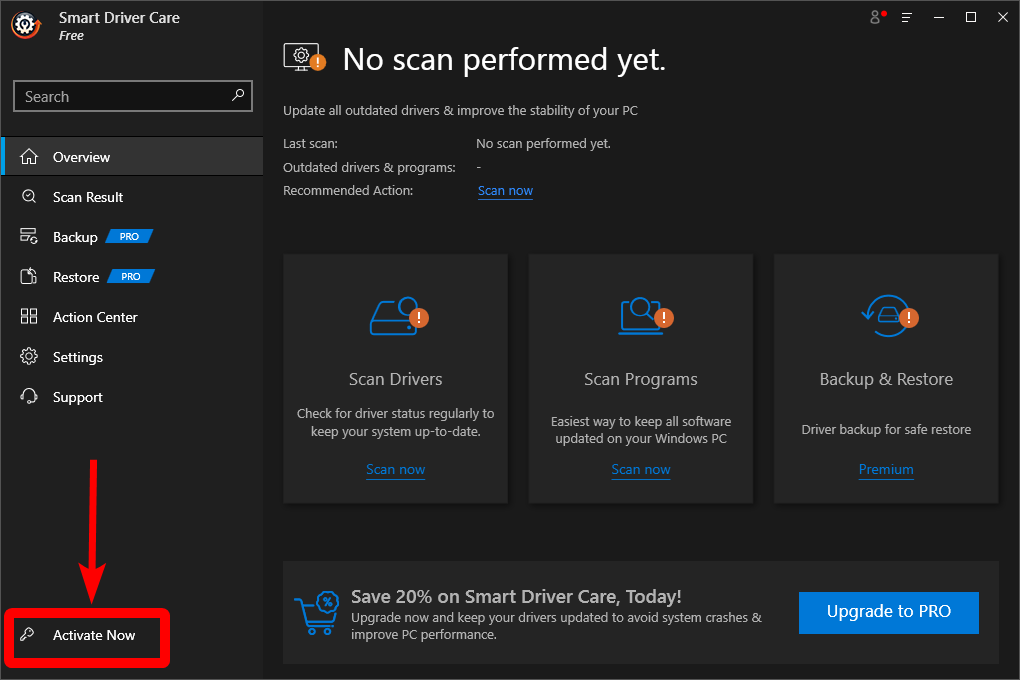The image size is (1020, 680).
Task: Click the Upgrade to PRO button
Action: coord(889,612)
